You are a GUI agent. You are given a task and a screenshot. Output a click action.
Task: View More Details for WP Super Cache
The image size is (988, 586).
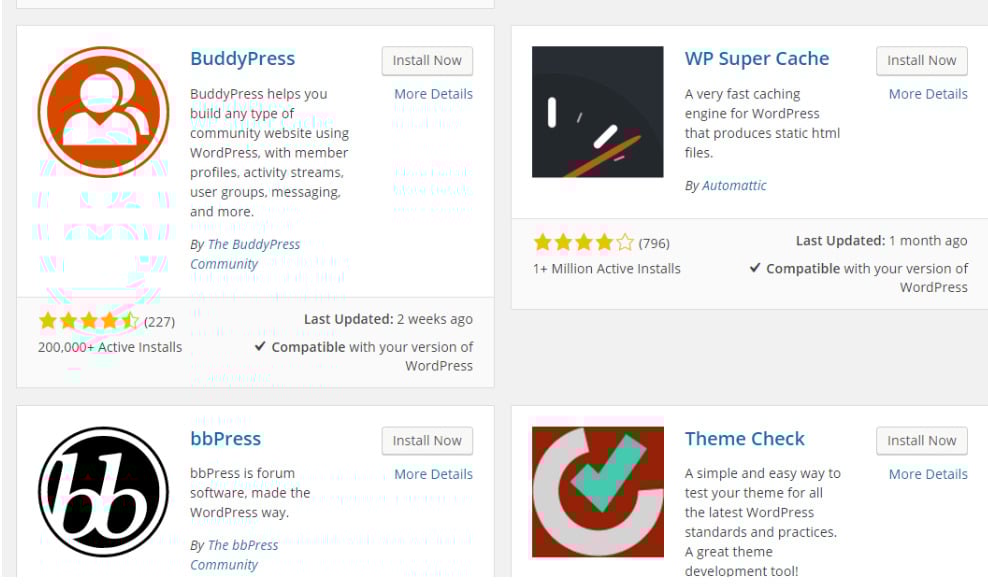pos(927,94)
